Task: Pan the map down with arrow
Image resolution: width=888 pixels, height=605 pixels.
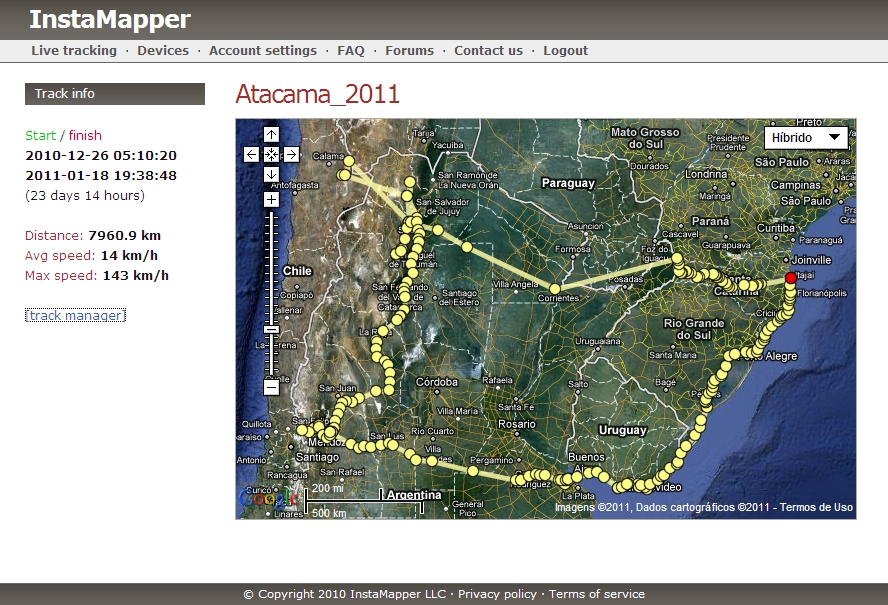Action: tap(271, 174)
